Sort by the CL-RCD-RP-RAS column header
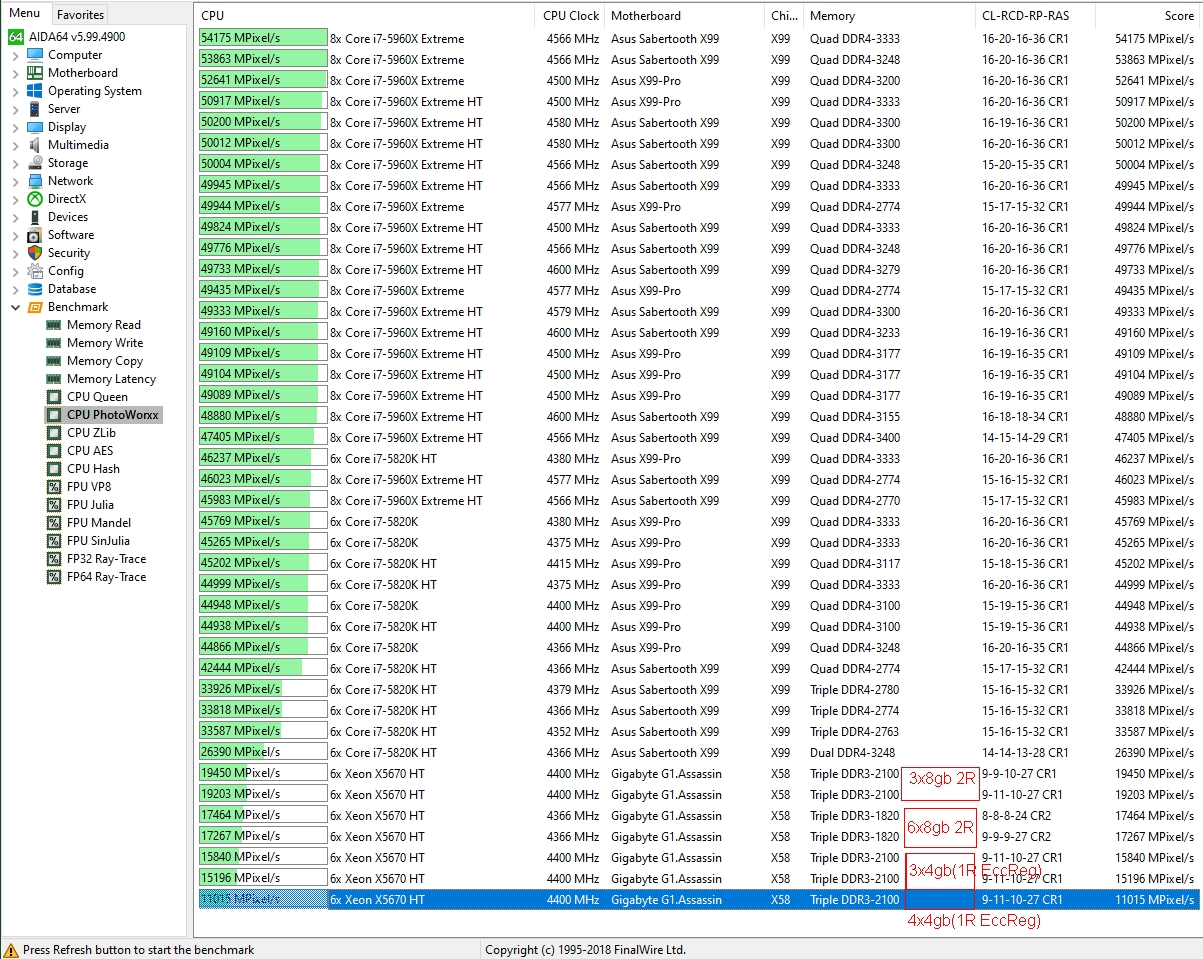This screenshot has height=959, width=1203. point(1036,16)
